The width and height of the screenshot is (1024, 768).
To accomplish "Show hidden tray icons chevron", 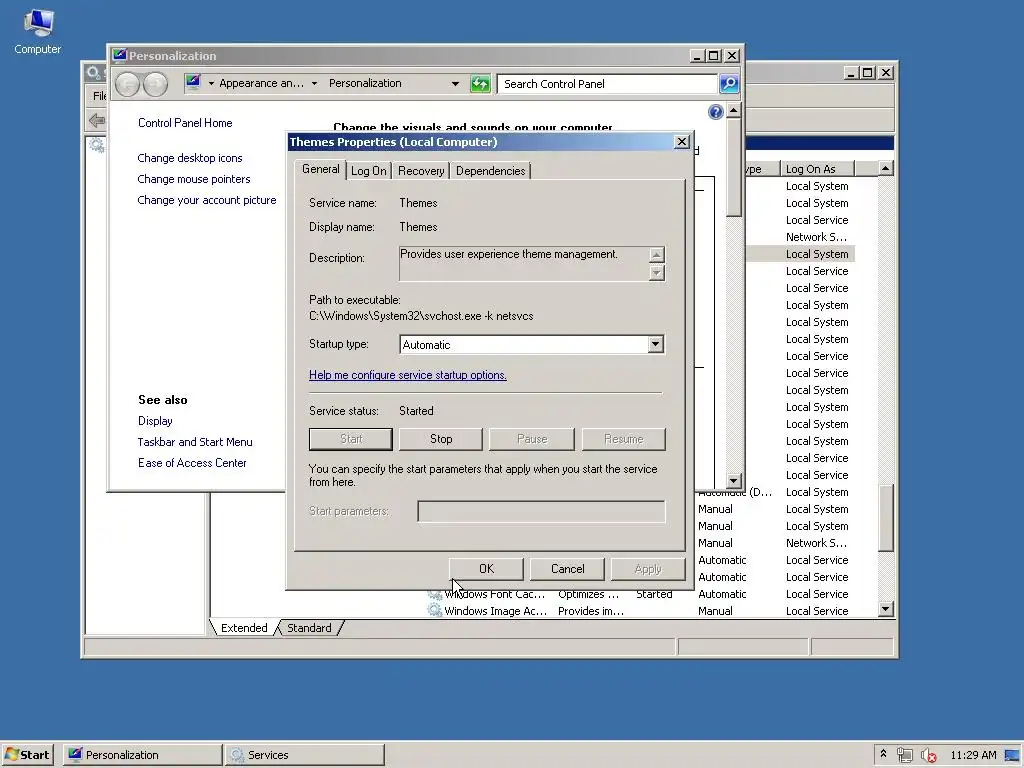I will click(883, 754).
